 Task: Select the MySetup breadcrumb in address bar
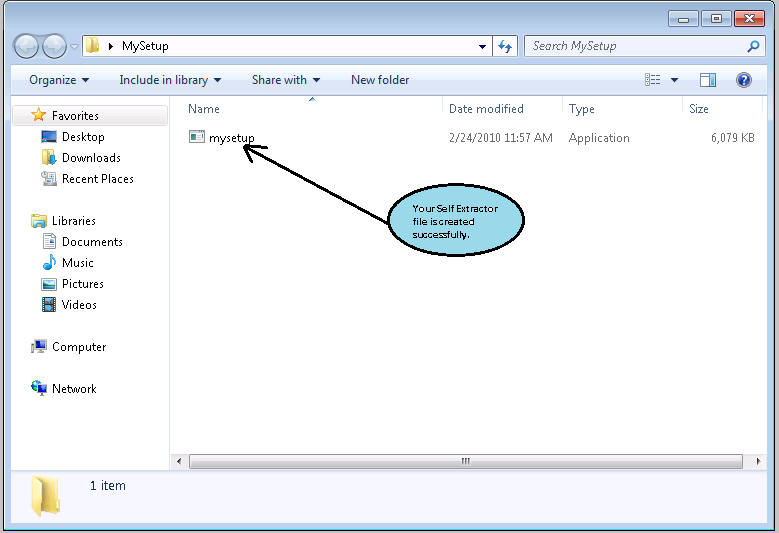click(145, 46)
